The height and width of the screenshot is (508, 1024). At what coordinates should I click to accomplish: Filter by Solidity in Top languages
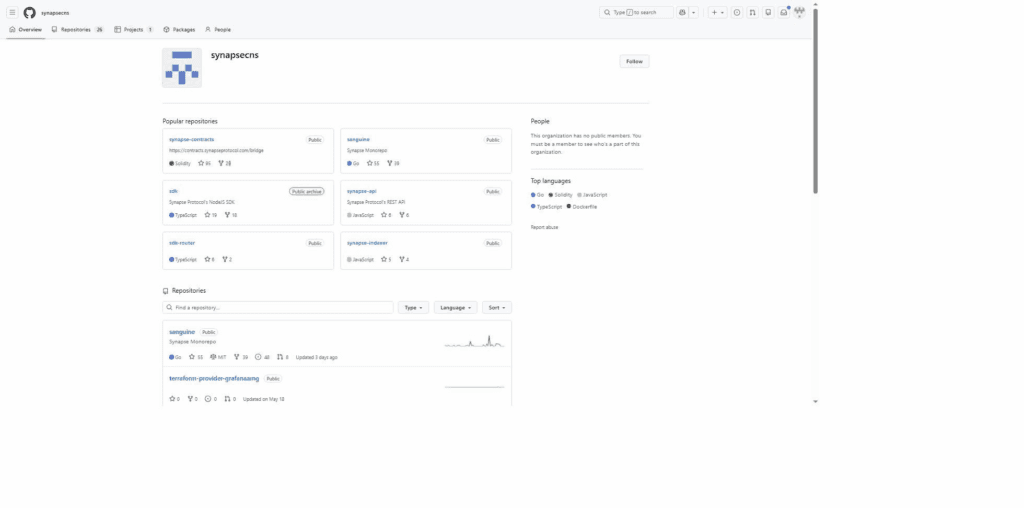point(560,195)
